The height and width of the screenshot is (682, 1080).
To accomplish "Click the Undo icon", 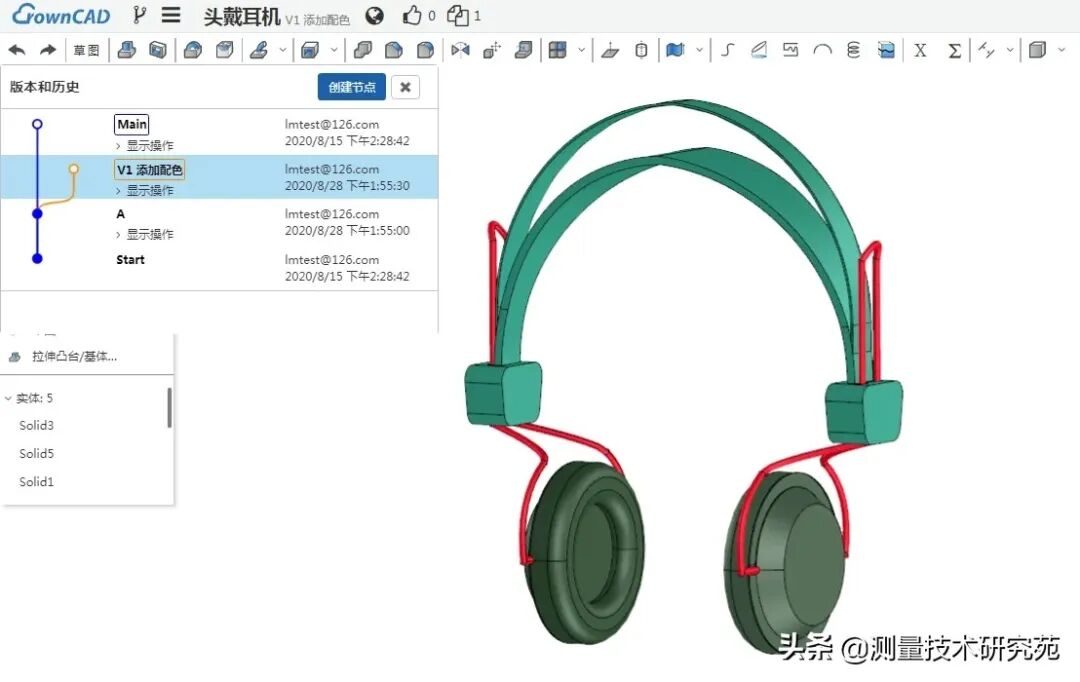I will coord(17,48).
